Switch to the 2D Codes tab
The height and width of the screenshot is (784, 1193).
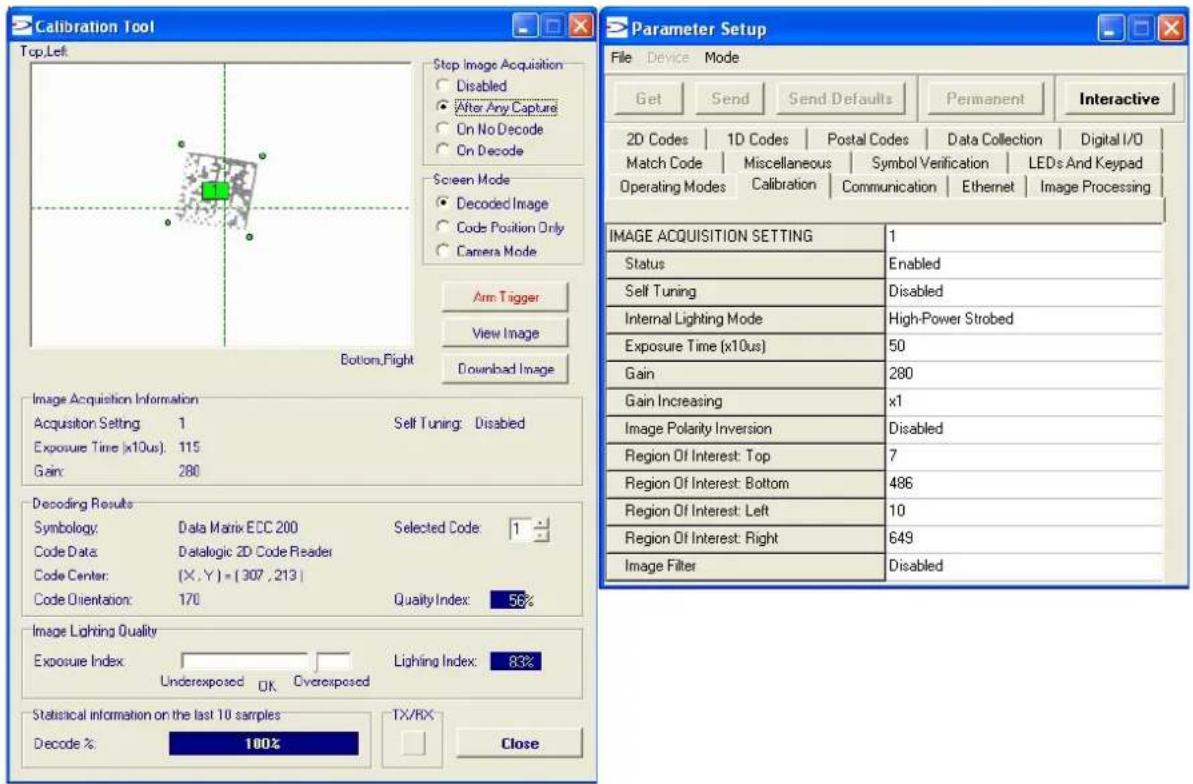(x=657, y=139)
